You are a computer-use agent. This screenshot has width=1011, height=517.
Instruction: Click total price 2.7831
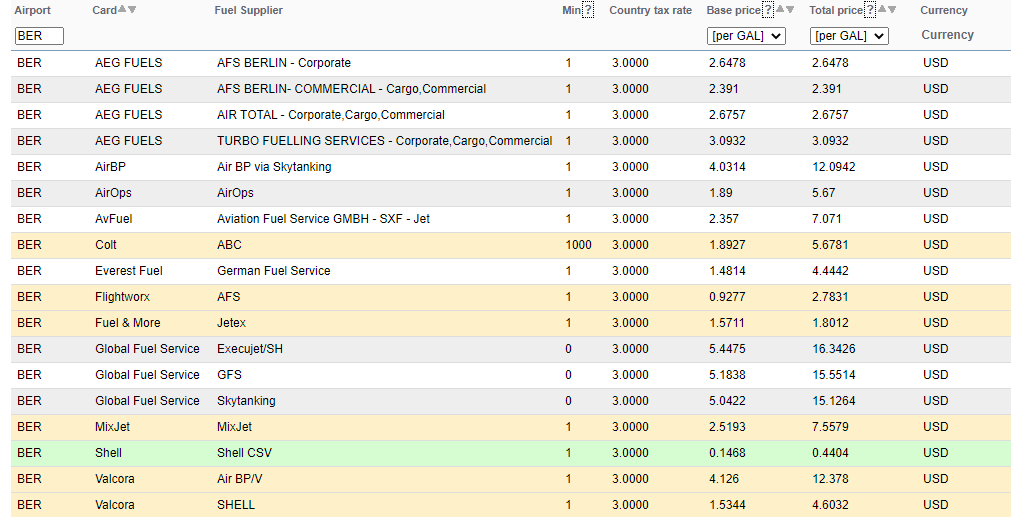point(830,297)
